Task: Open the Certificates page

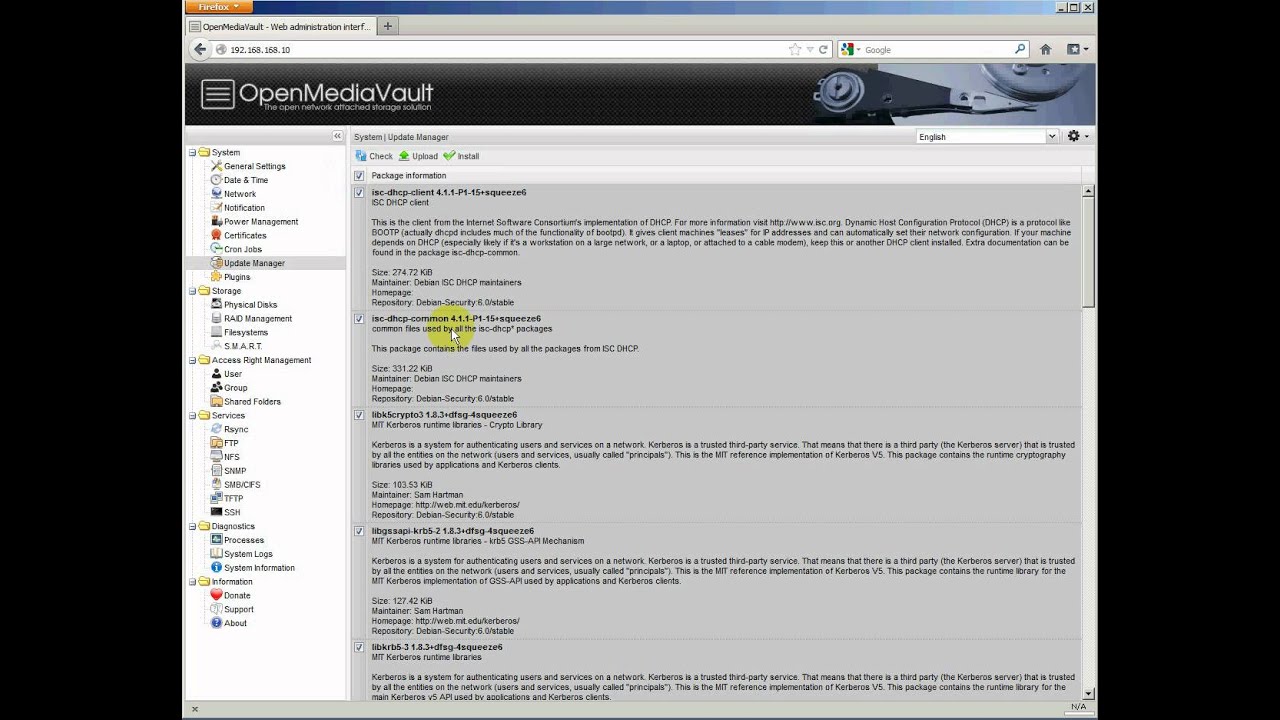Action: click(x=244, y=236)
